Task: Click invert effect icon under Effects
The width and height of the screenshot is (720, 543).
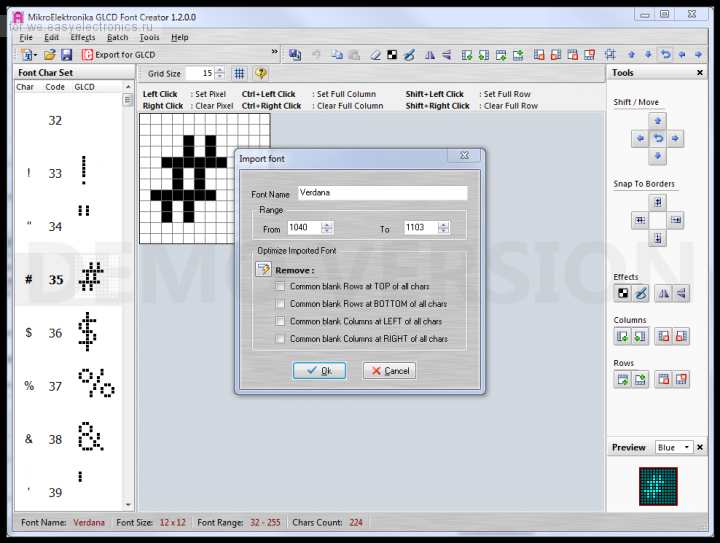Action: click(x=622, y=293)
